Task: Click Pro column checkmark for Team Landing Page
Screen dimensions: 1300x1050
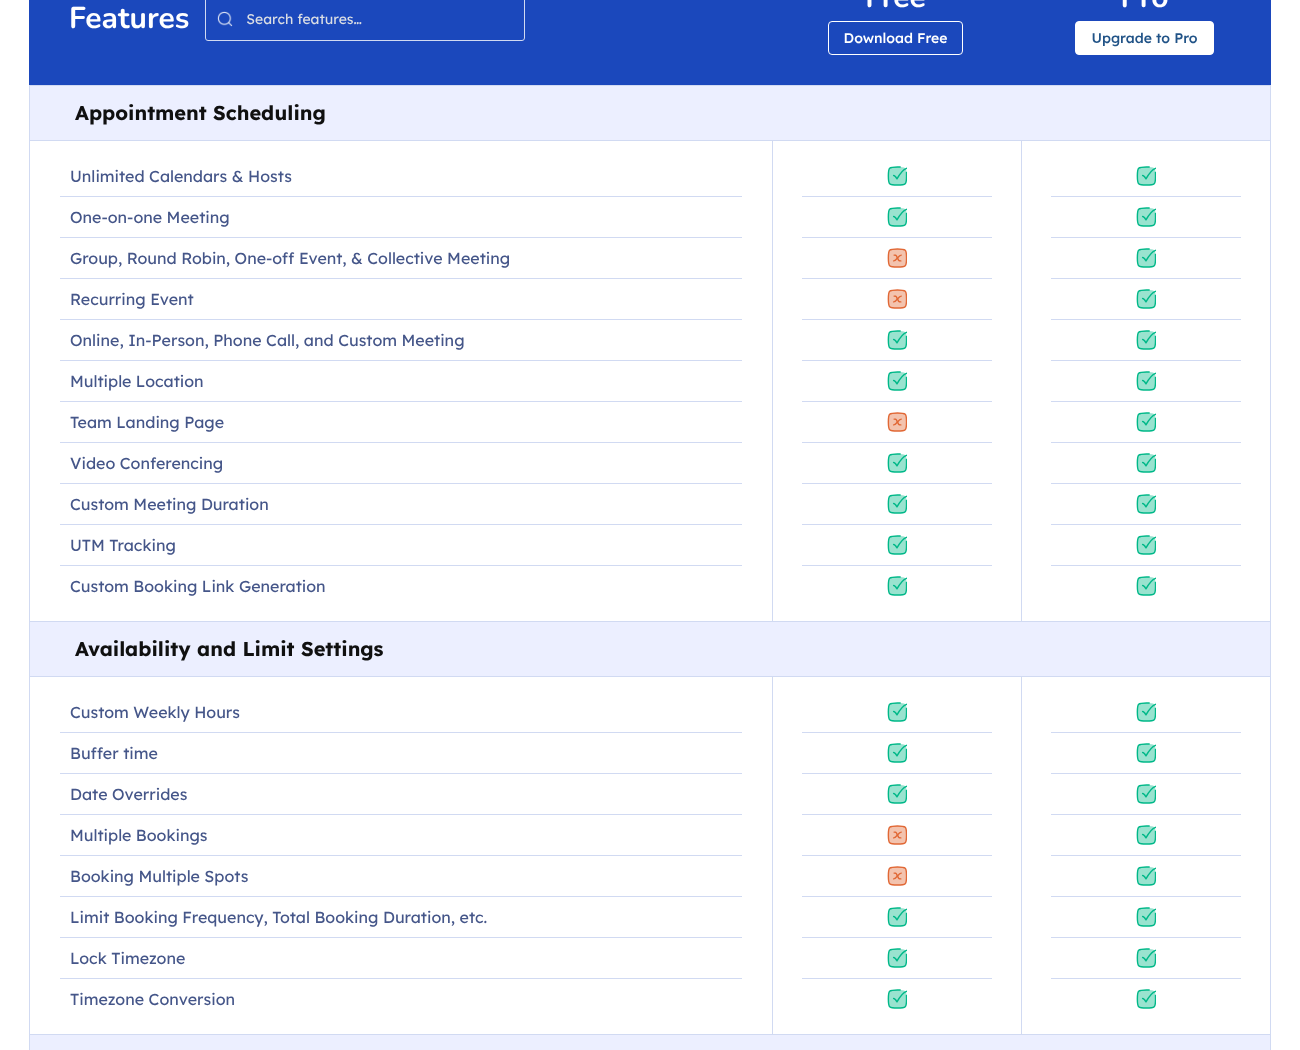Action: click(1147, 422)
